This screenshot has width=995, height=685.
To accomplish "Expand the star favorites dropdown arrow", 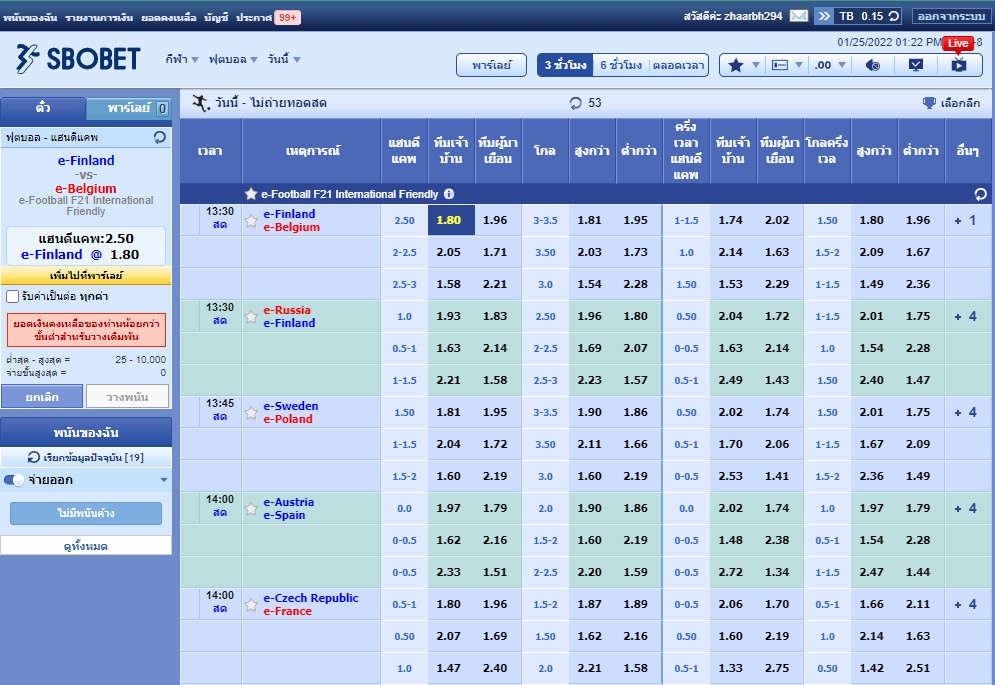I will [755, 65].
